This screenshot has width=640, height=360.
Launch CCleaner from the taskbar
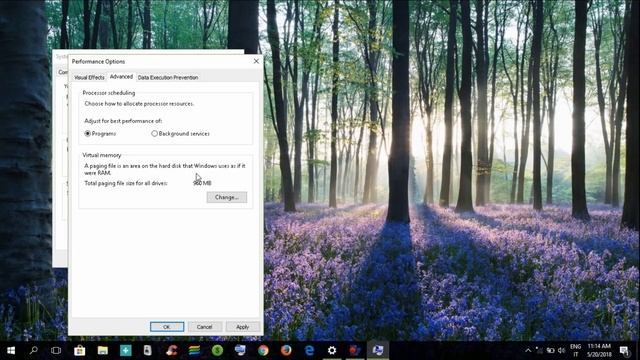171,350
